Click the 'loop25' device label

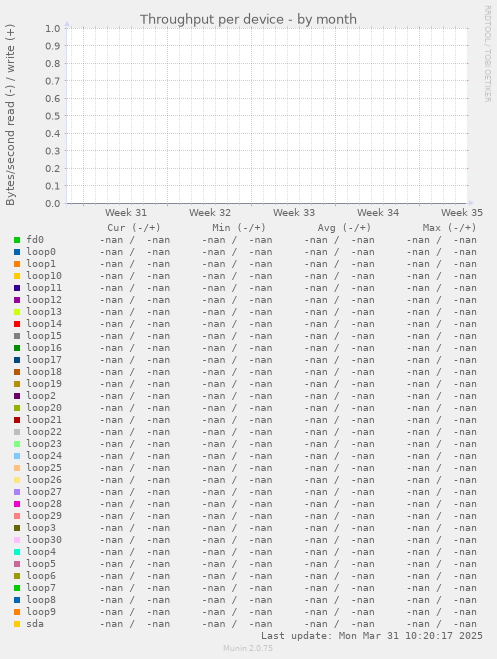point(44,468)
